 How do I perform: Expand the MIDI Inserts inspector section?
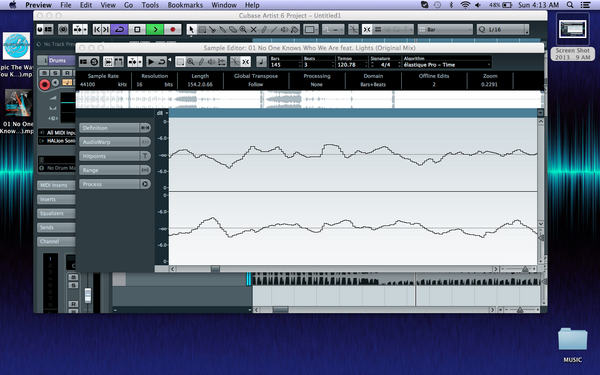click(x=56, y=185)
